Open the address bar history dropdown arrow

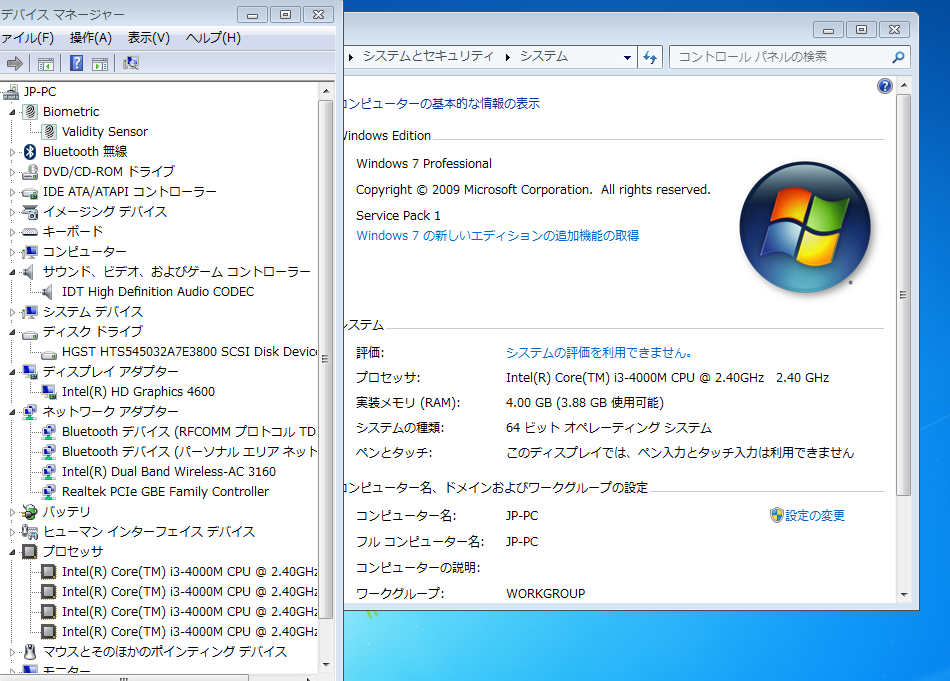pyautogui.click(x=627, y=58)
